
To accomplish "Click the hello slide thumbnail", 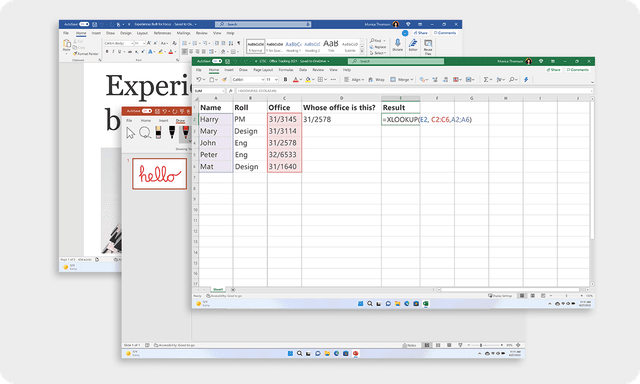I will pos(159,174).
